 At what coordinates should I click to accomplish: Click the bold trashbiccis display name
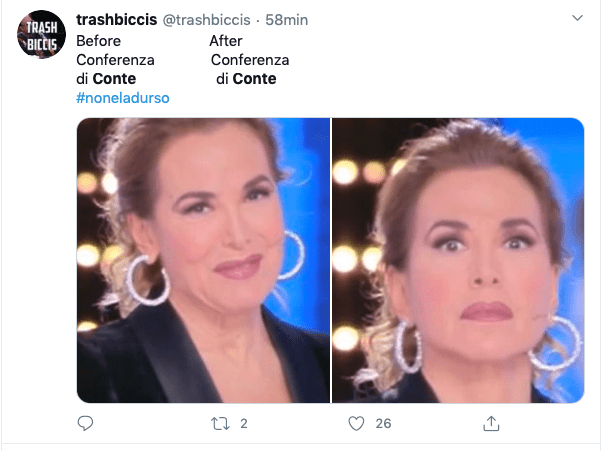[117, 20]
